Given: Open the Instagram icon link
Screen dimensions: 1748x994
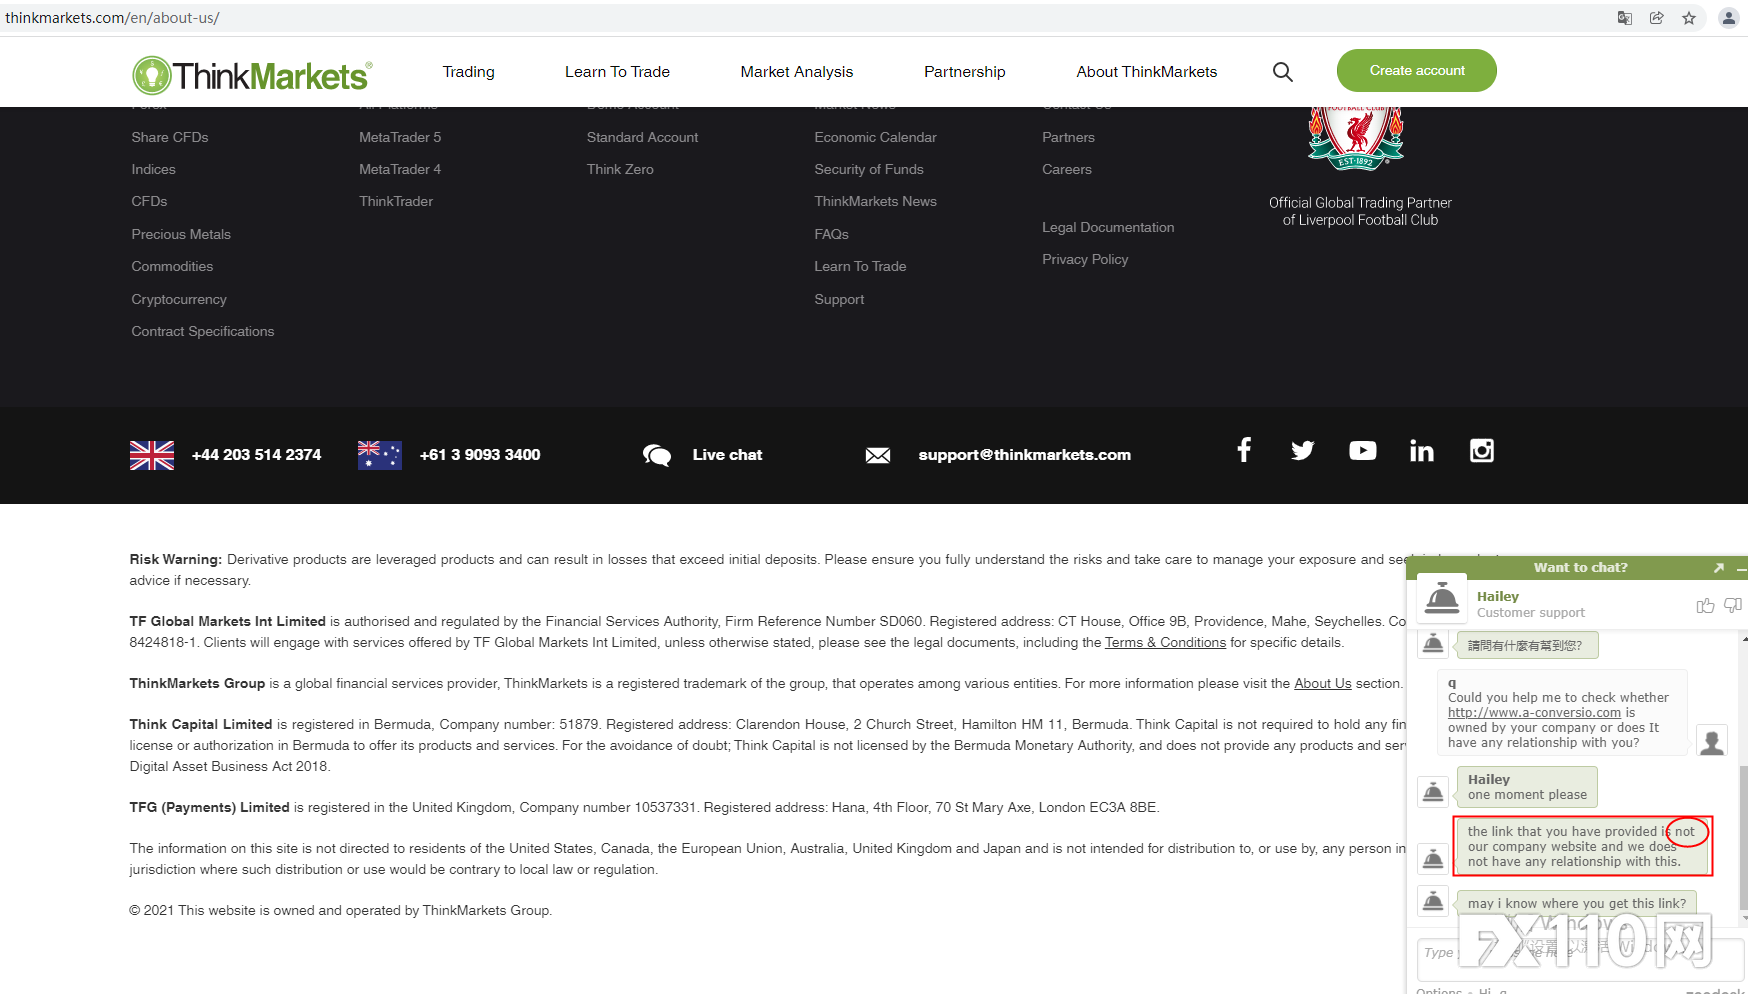Looking at the screenshot, I should click(x=1482, y=451).
